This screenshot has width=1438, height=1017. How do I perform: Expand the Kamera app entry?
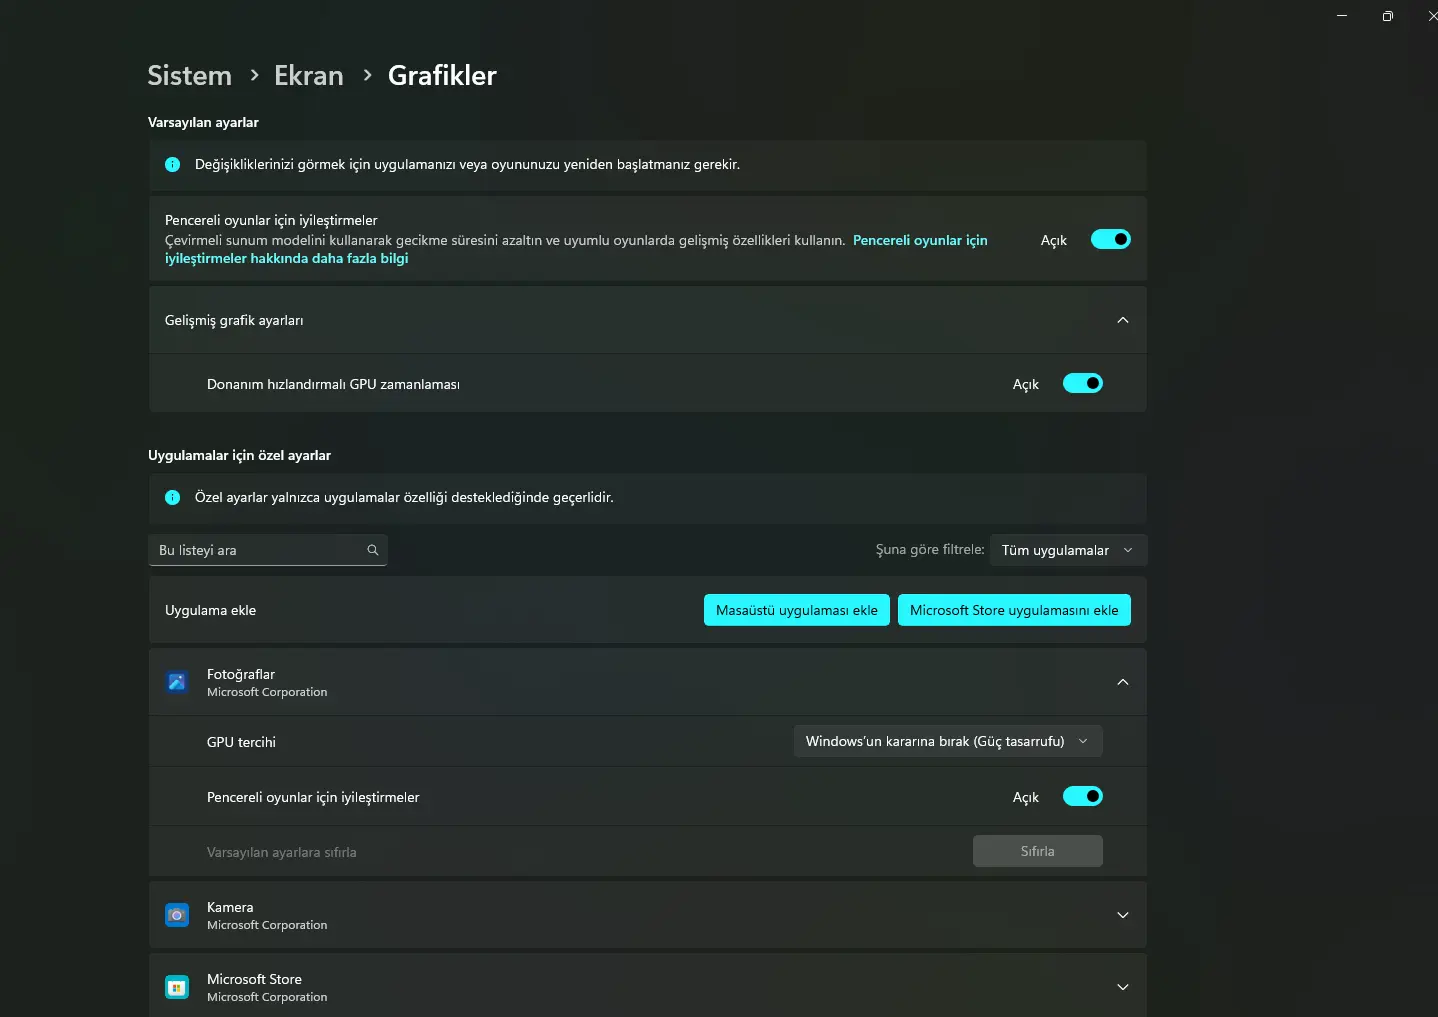tap(1123, 915)
